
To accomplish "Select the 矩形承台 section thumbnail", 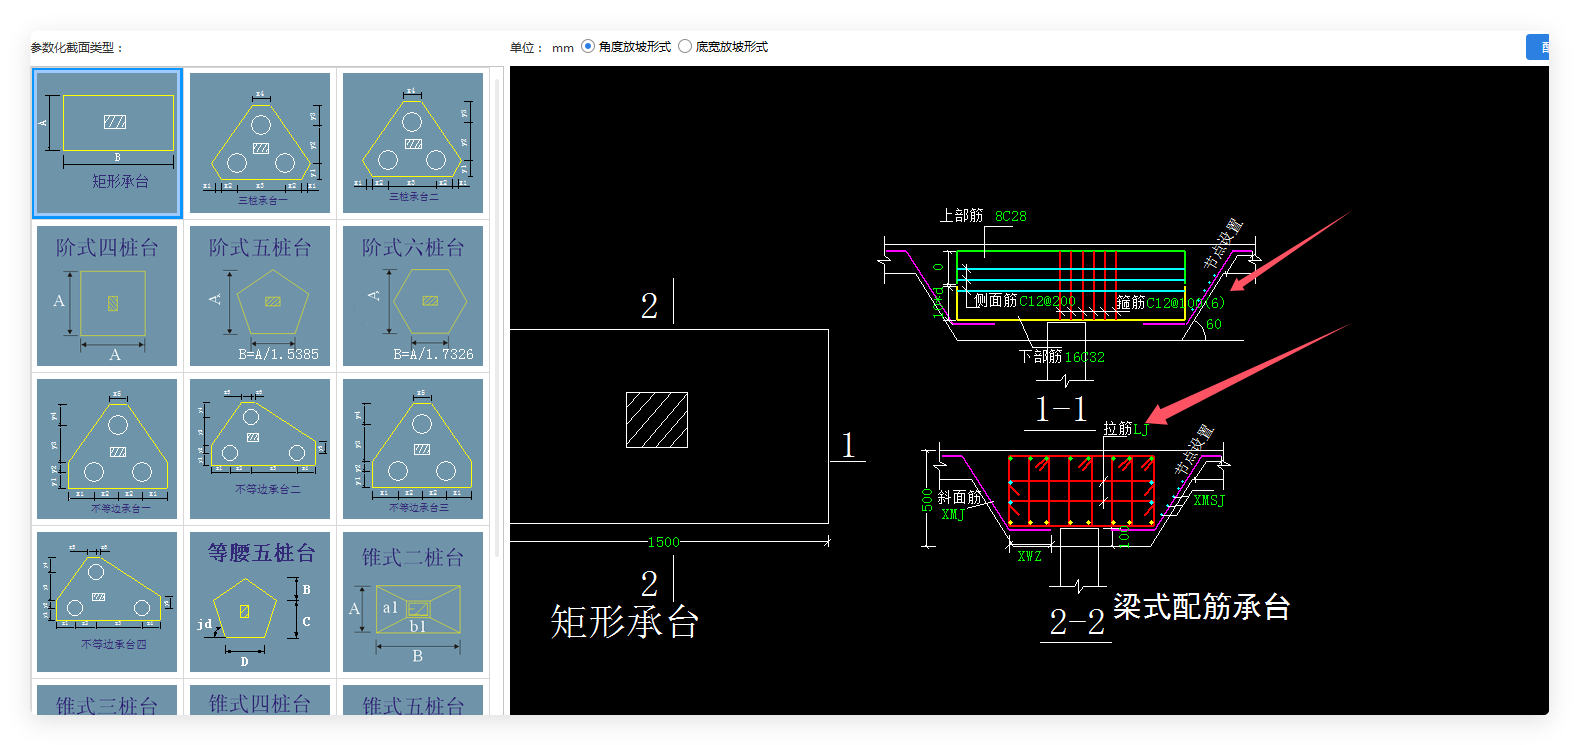I will pyautogui.click(x=107, y=143).
